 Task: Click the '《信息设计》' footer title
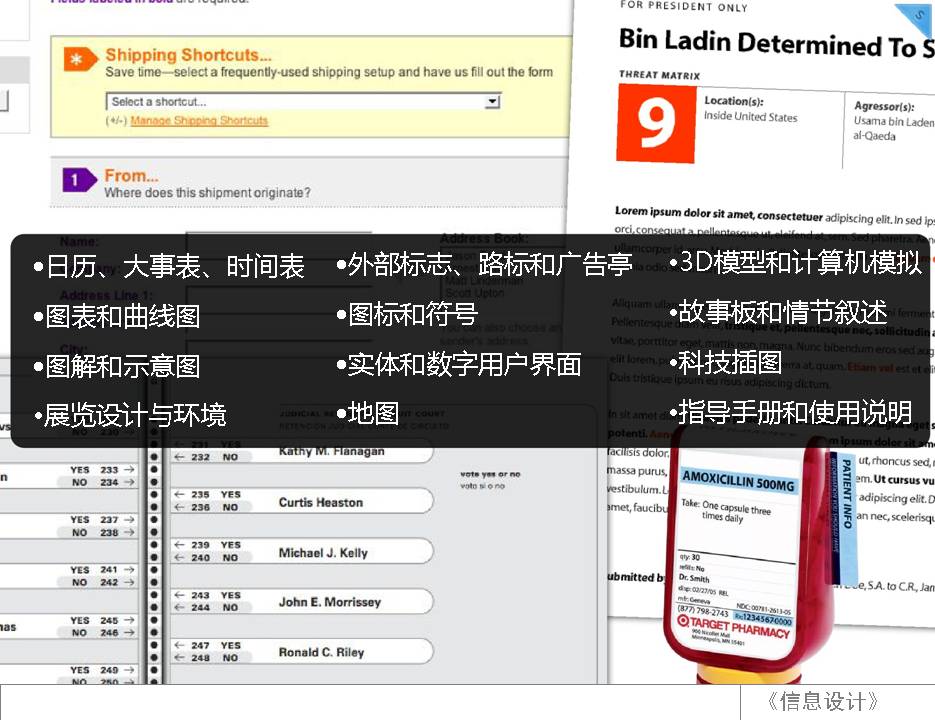tap(823, 701)
